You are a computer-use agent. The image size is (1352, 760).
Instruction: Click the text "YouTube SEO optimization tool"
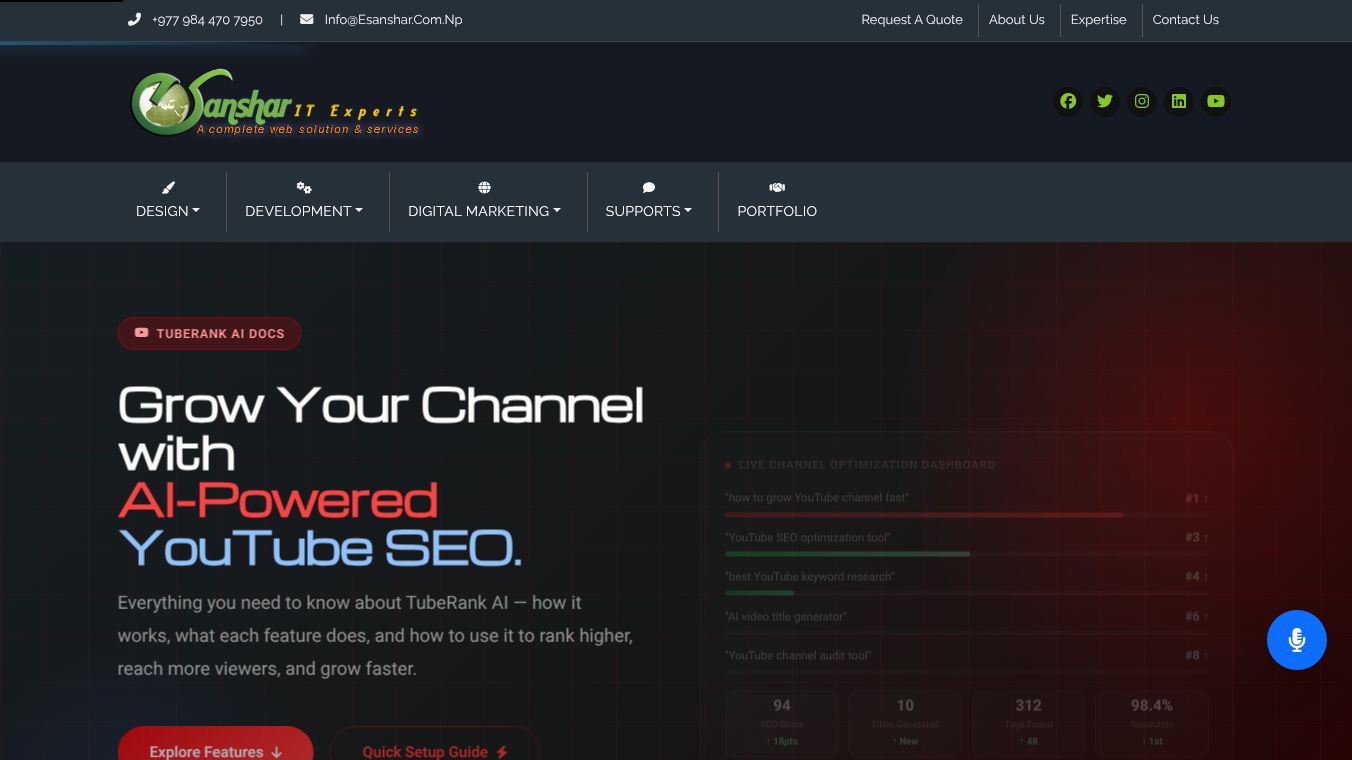tap(808, 538)
